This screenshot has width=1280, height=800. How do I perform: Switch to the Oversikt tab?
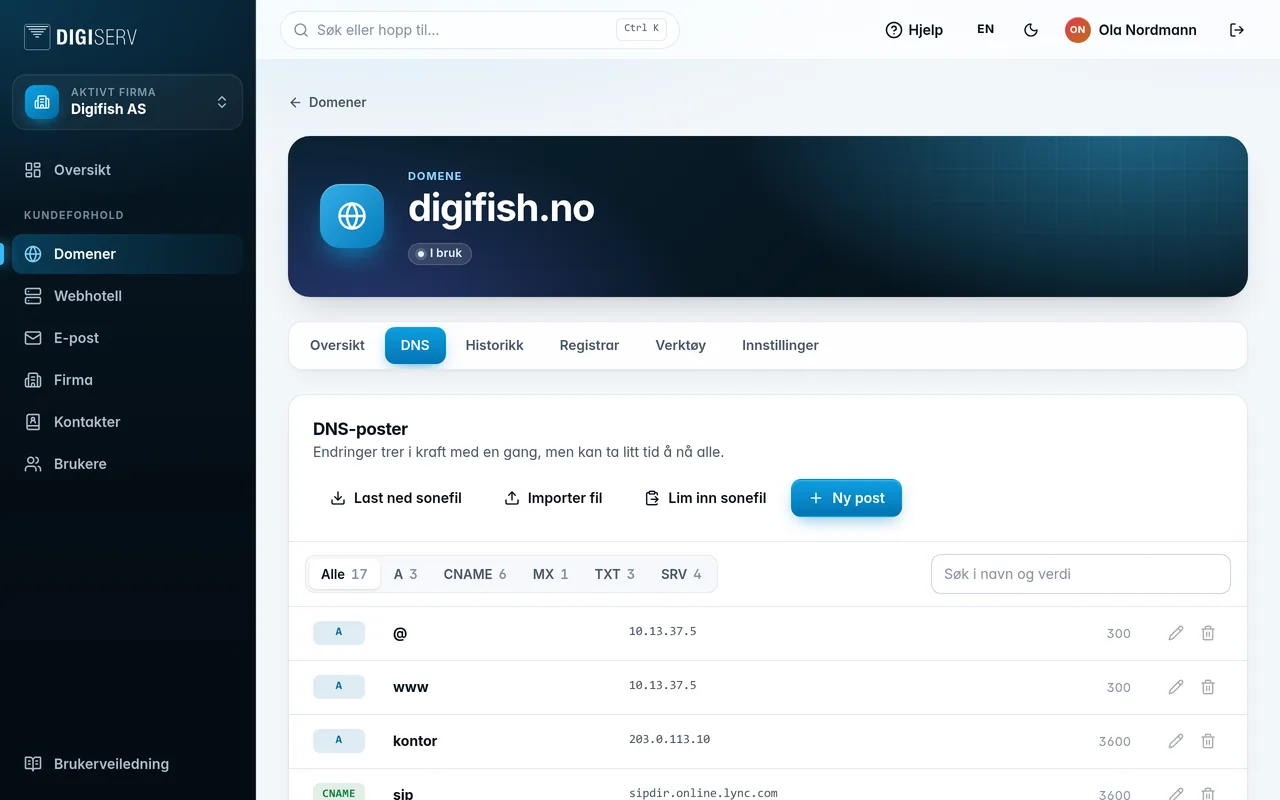(x=337, y=345)
